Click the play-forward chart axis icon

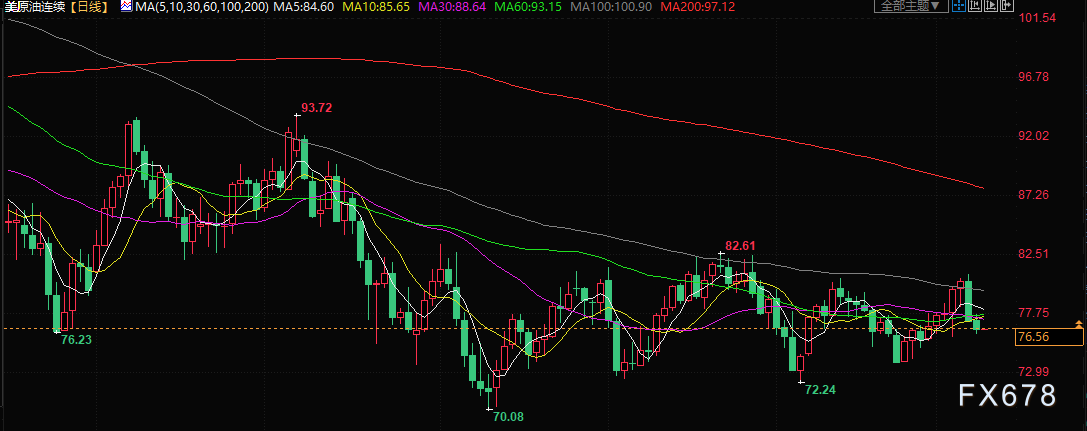(991, 6)
